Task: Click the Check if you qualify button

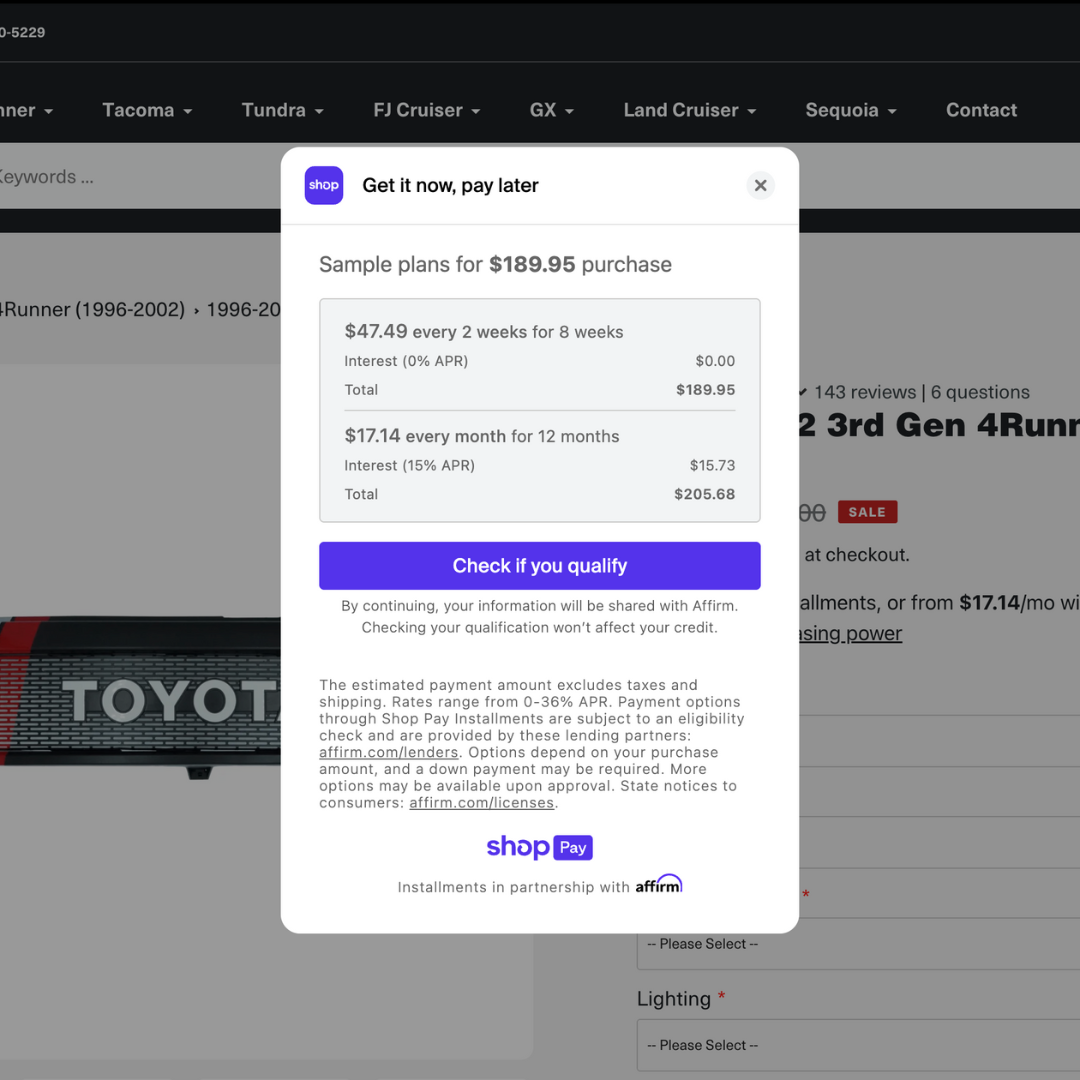Action: [539, 565]
